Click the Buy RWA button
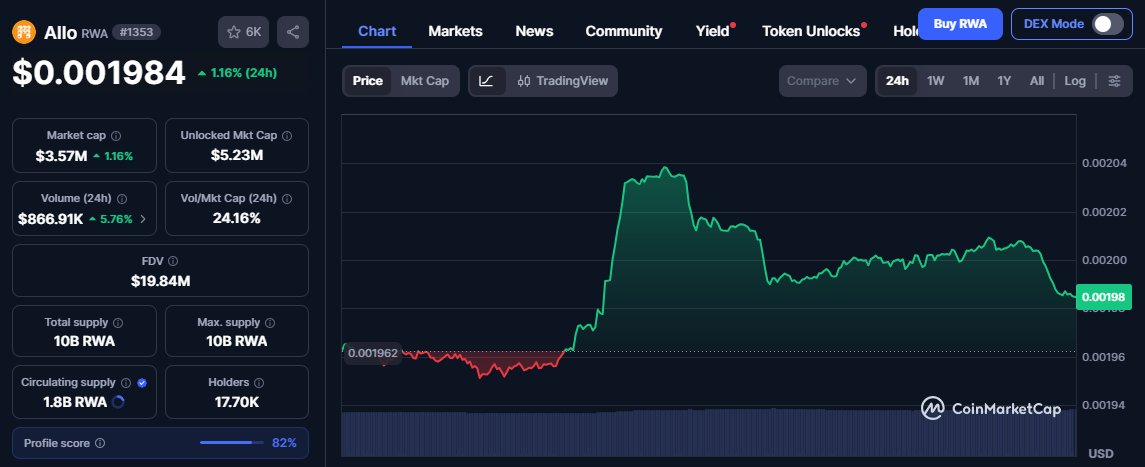This screenshot has width=1145, height=467. point(959,23)
